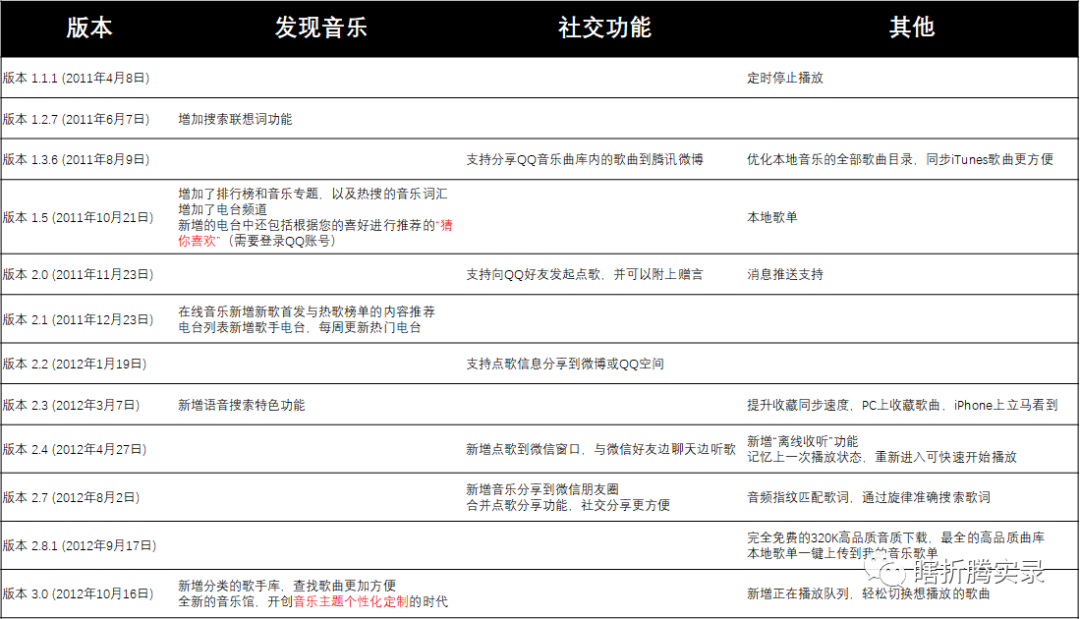Select the 版本 2.8.1 (2012年9月17日) label
This screenshot has height=619, width=1080.
pos(80,544)
